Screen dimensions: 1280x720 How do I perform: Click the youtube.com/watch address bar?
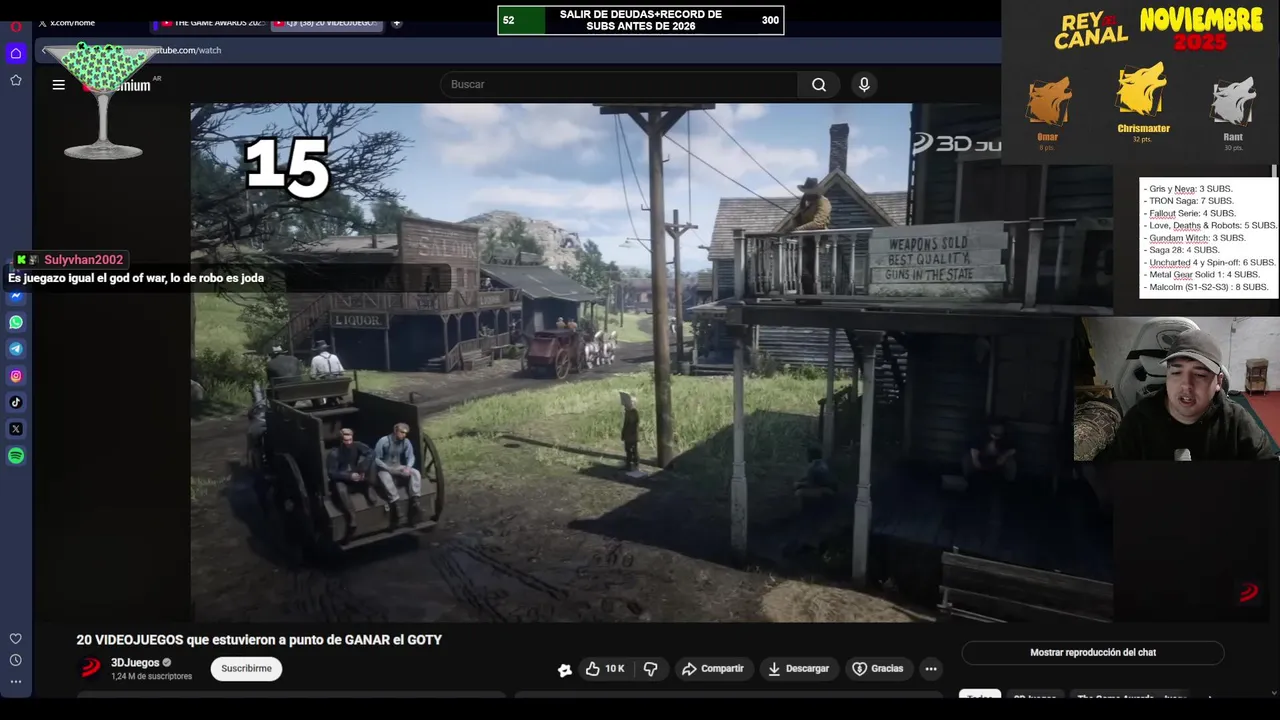point(520,50)
